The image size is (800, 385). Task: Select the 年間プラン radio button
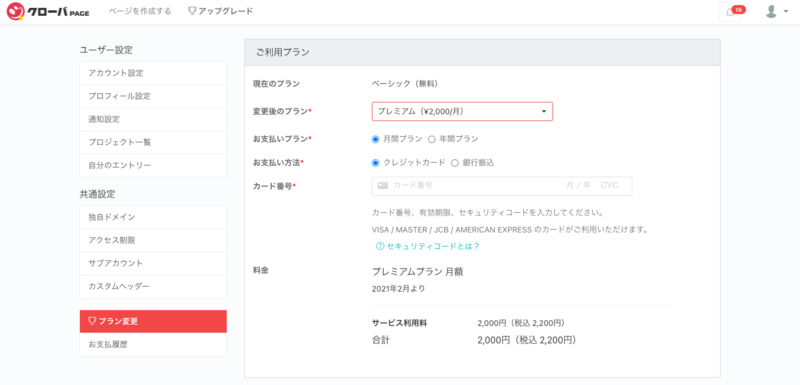pyautogui.click(x=432, y=139)
